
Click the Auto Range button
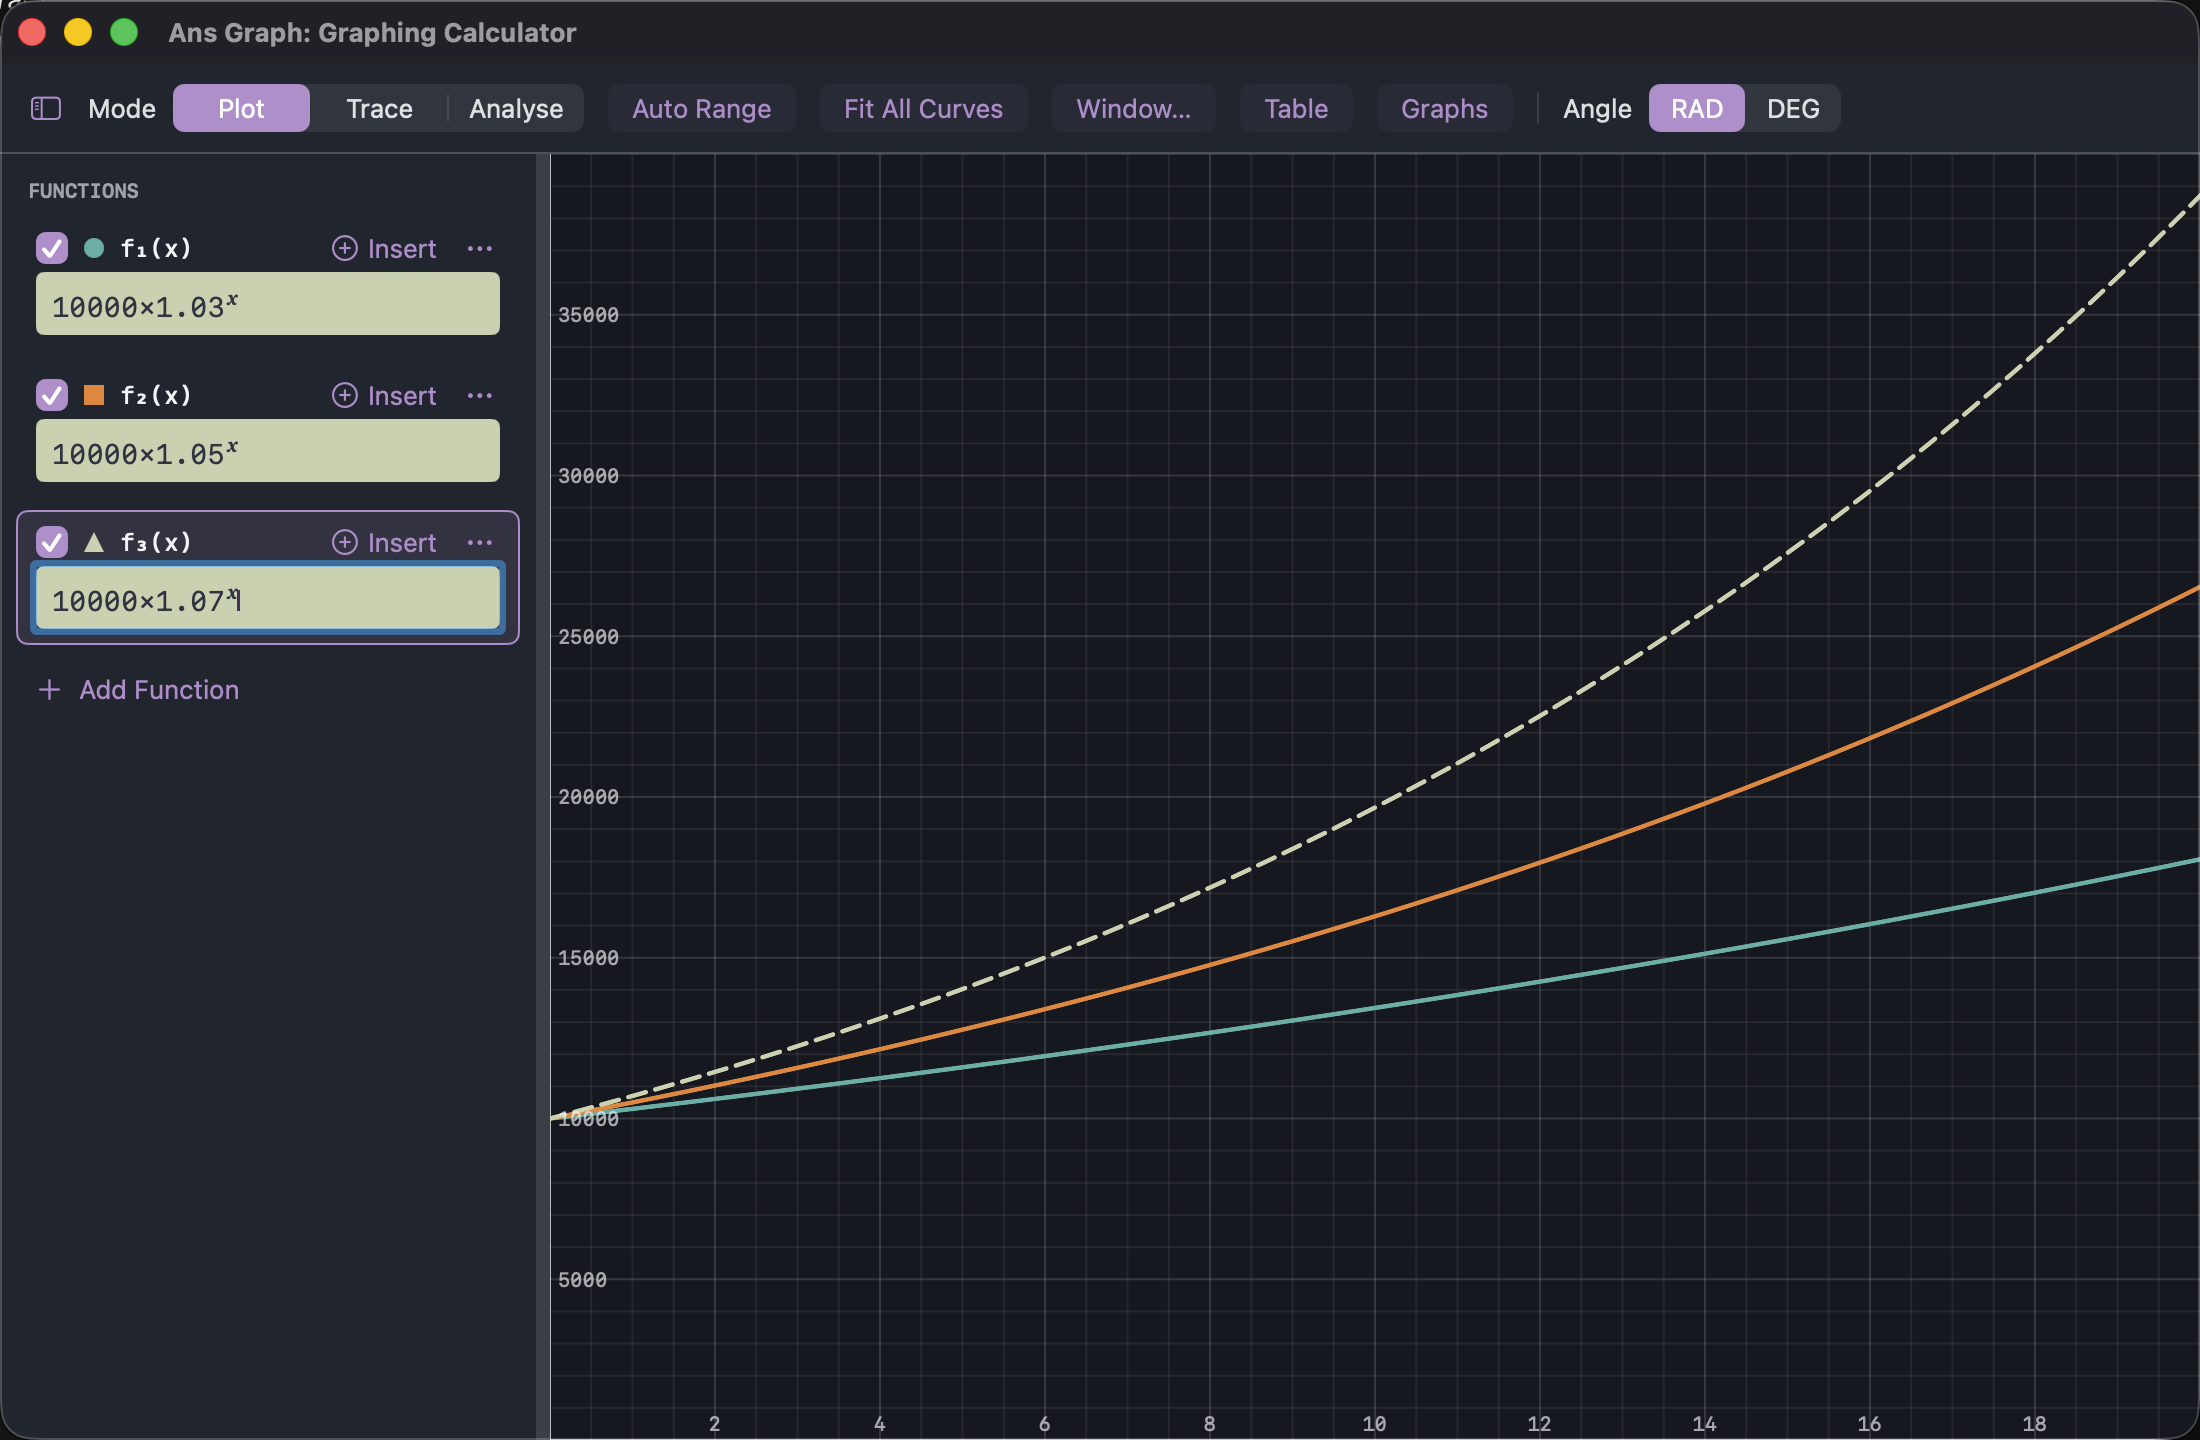pos(702,108)
